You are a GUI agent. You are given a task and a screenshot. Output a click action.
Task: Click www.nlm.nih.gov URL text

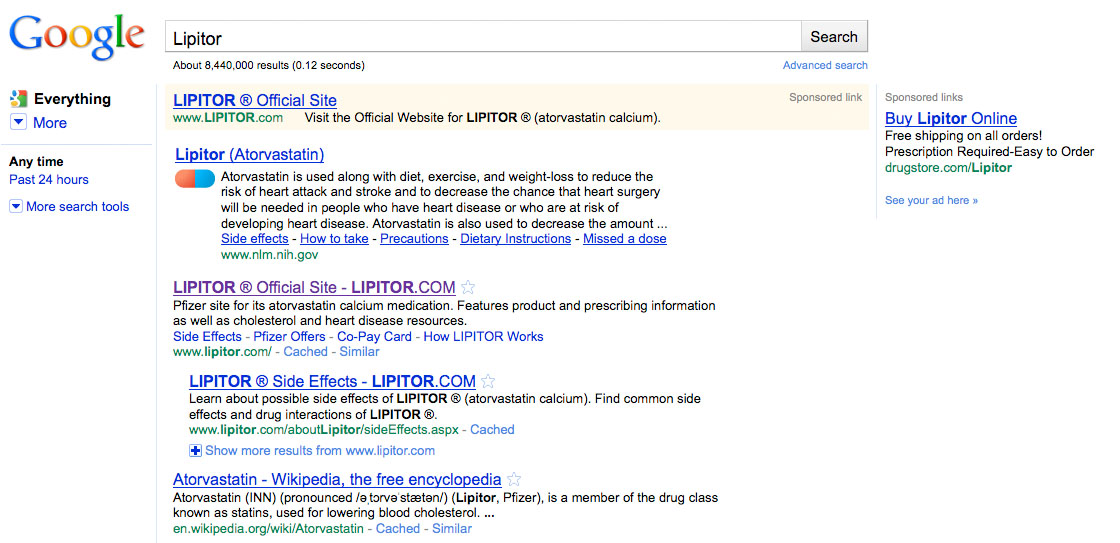tap(270, 254)
